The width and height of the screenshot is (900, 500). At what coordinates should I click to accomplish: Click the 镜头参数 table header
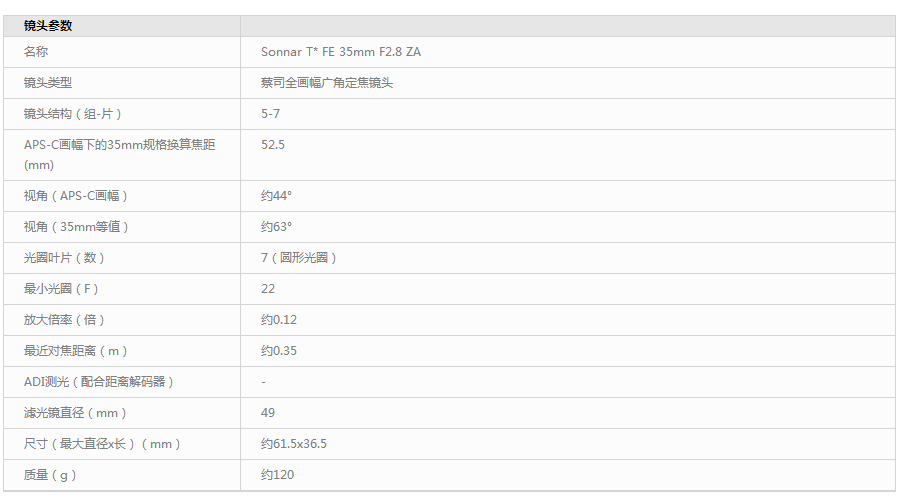coord(48,26)
